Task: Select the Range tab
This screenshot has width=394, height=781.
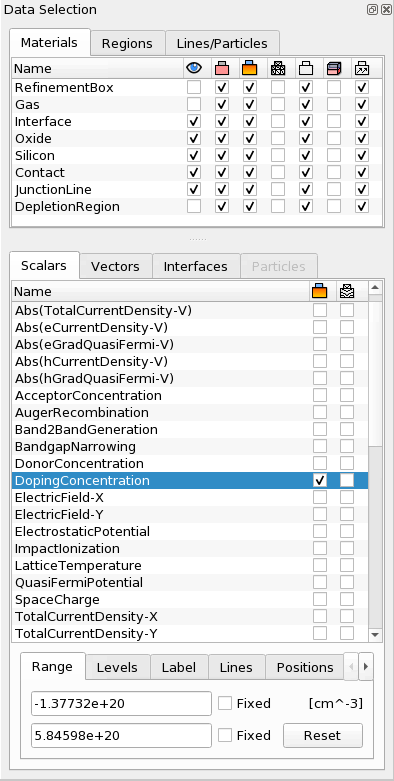Action: pyautogui.click(x=52, y=666)
